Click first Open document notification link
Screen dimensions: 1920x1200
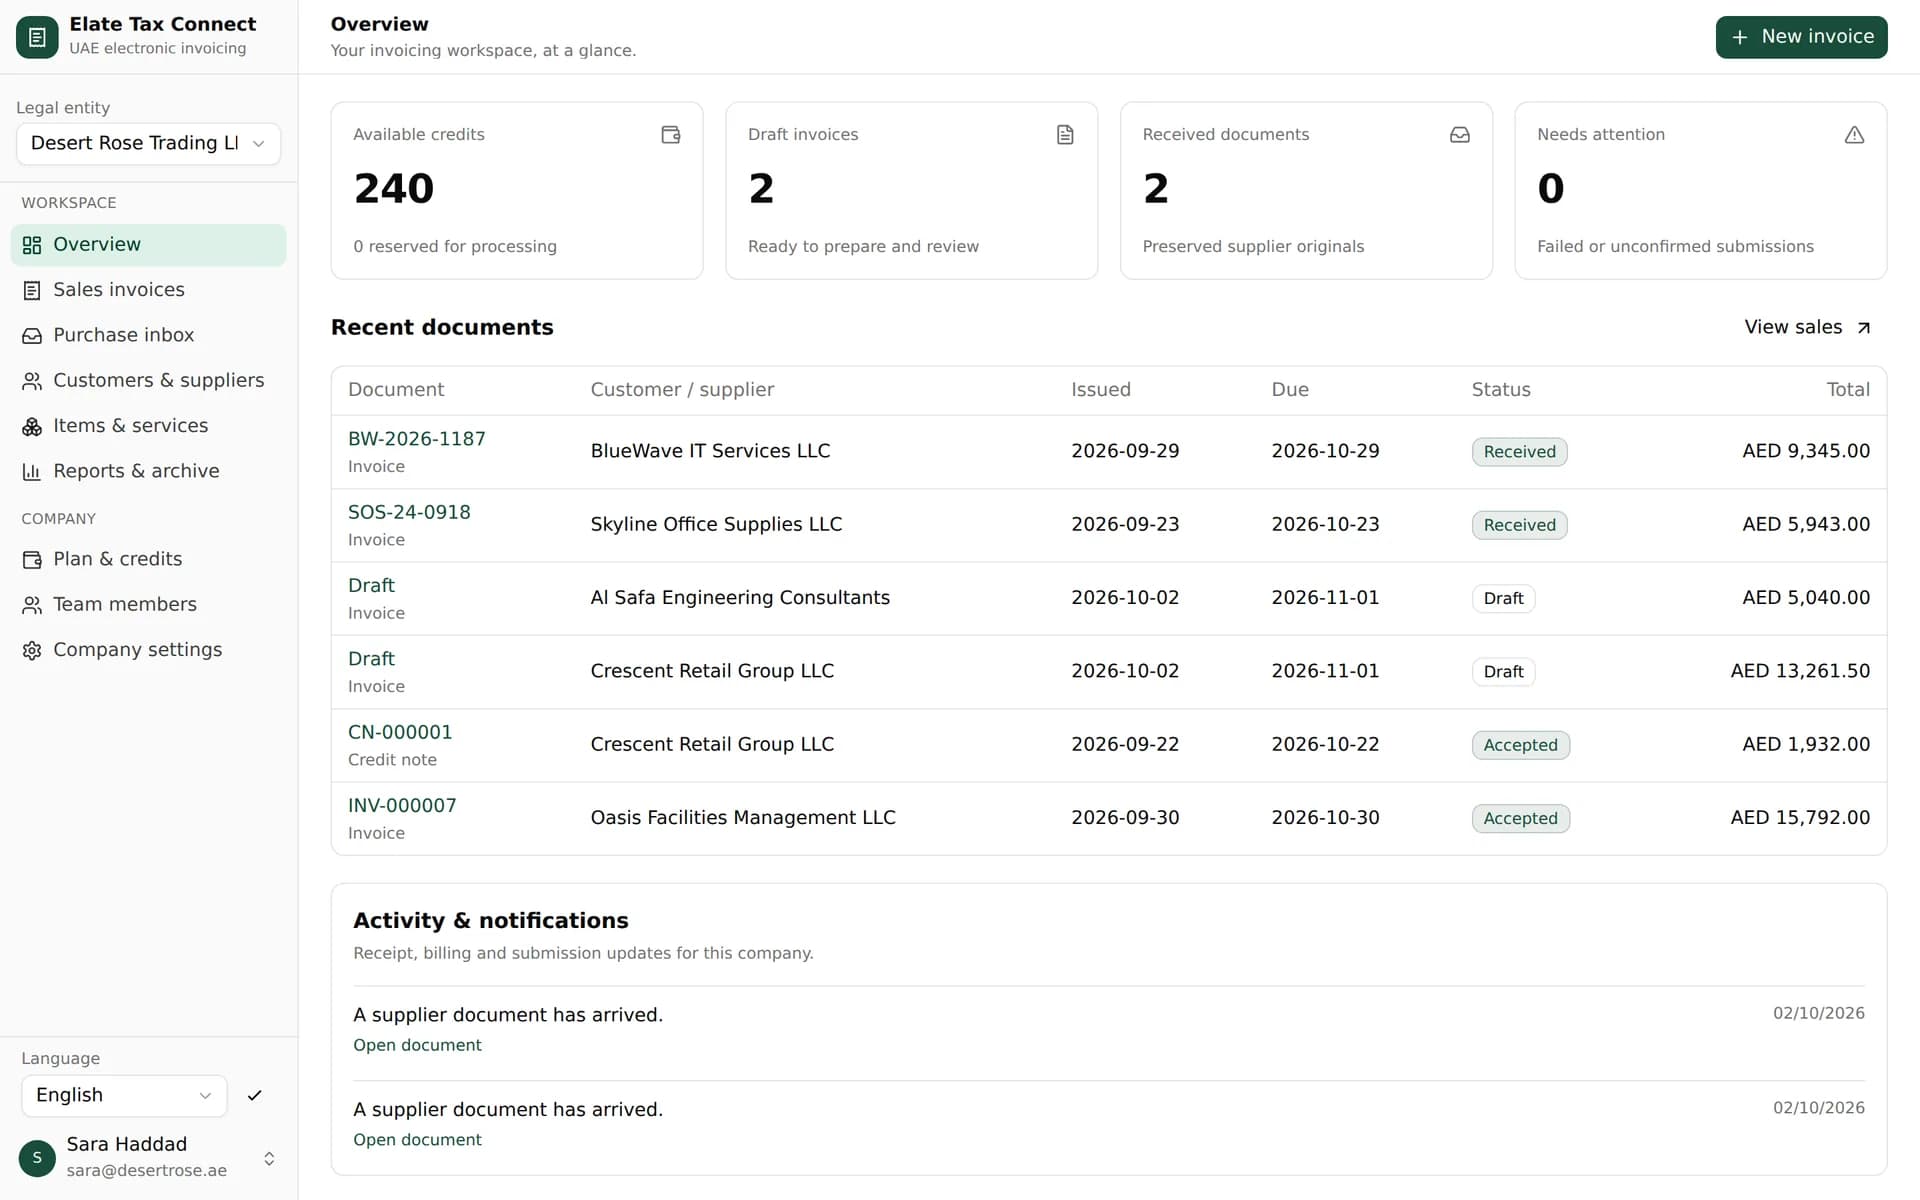point(417,1045)
